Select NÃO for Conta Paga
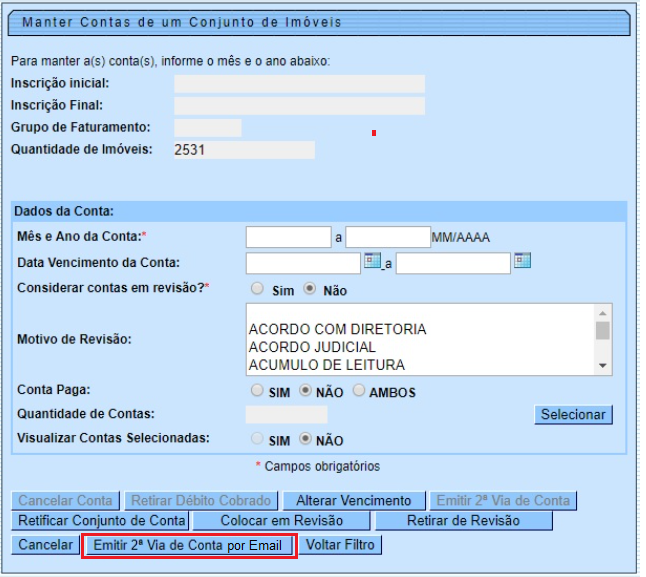Image resolution: width=646 pixels, height=577 pixels. click(x=305, y=390)
